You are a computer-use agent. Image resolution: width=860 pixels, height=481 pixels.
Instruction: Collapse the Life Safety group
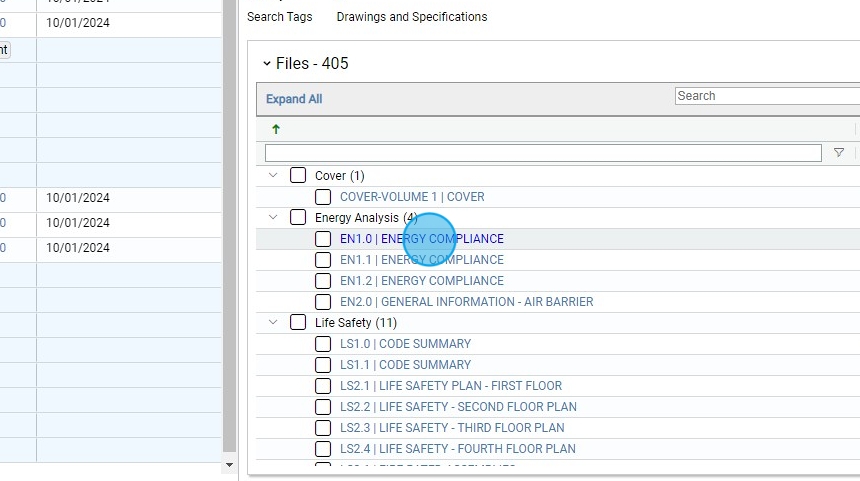click(x=273, y=323)
